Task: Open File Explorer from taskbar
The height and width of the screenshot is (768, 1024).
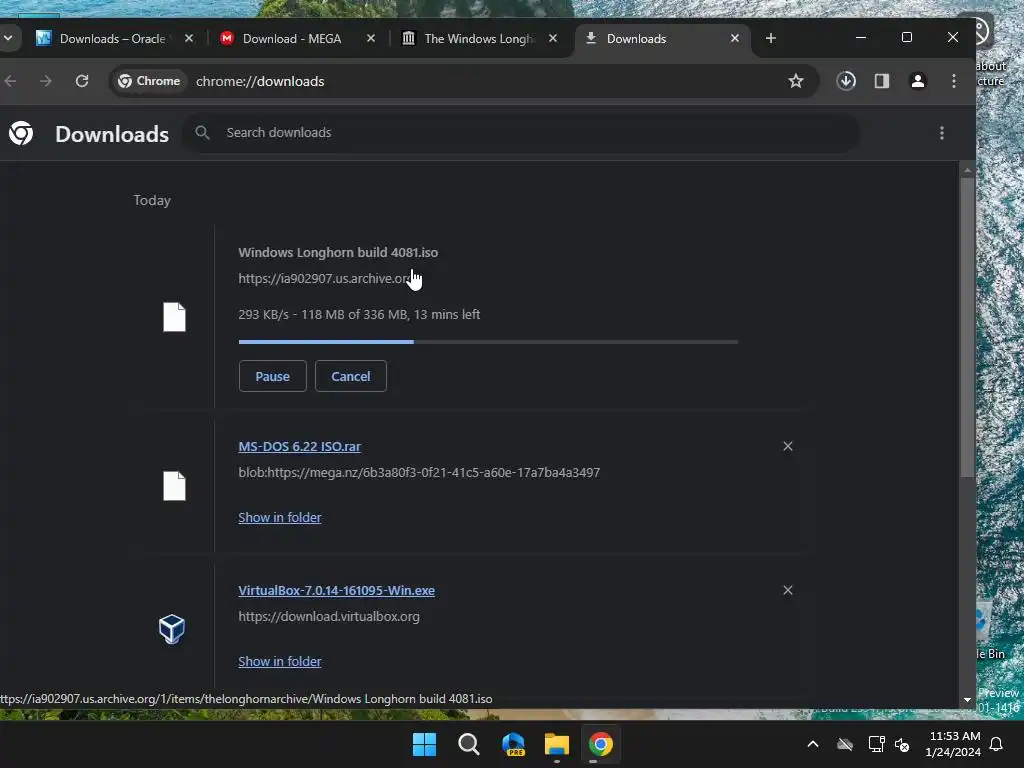Action: click(557, 744)
